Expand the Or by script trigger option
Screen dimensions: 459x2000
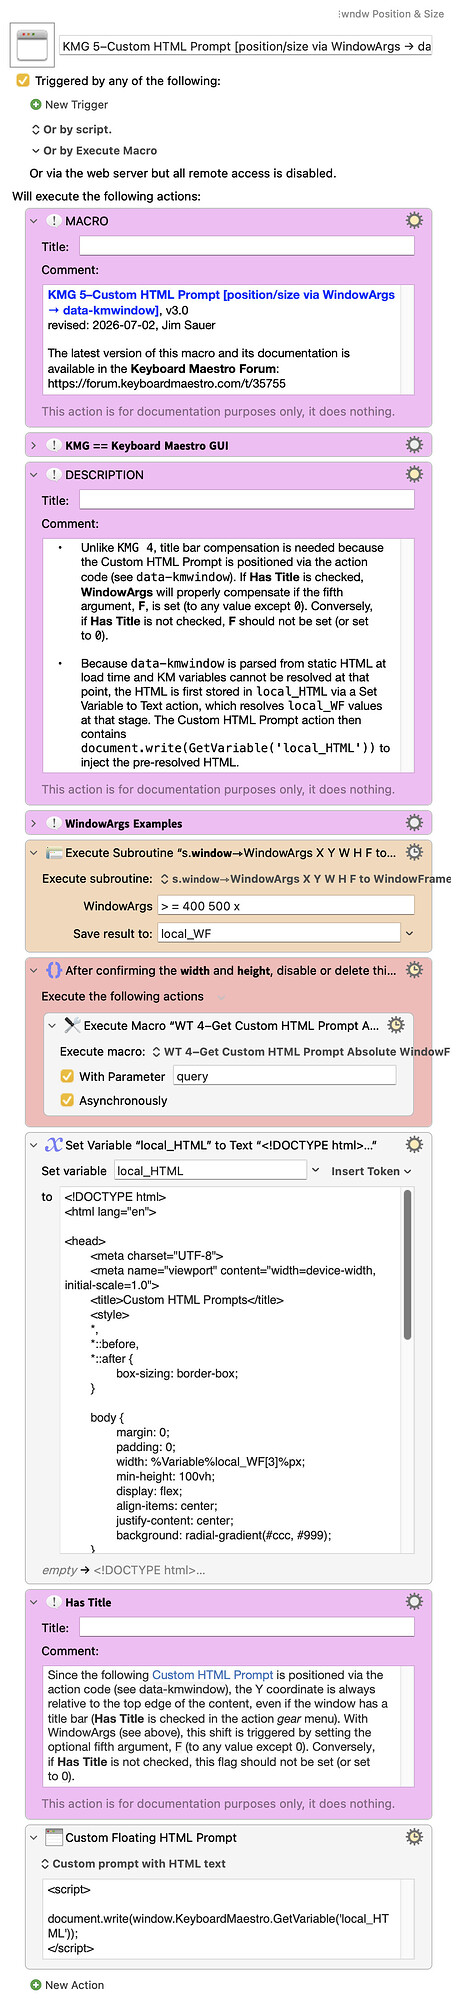click(x=36, y=129)
